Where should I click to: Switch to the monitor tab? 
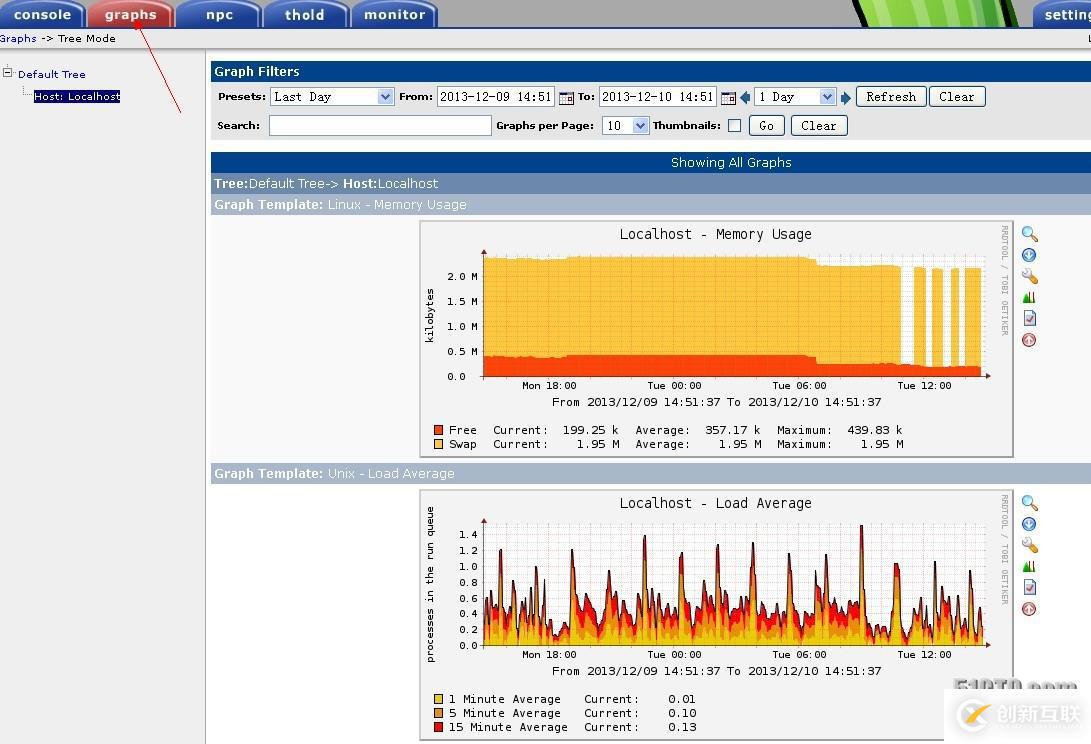click(x=393, y=14)
